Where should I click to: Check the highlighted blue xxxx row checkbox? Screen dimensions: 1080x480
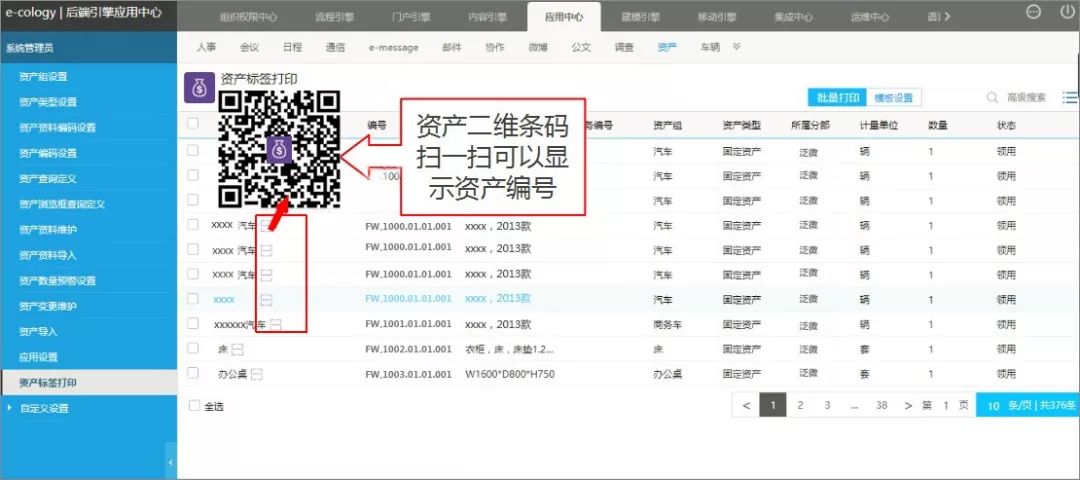click(x=193, y=299)
